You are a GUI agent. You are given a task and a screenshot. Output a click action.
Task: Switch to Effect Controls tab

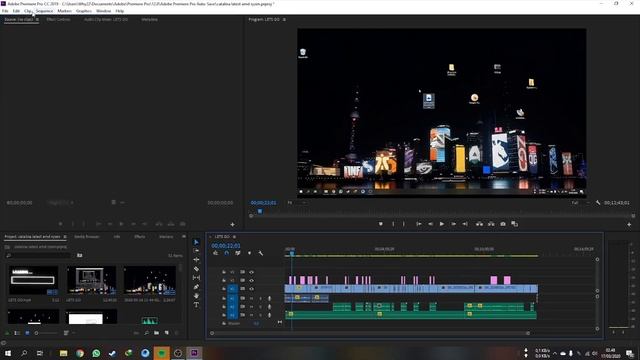tap(58, 19)
